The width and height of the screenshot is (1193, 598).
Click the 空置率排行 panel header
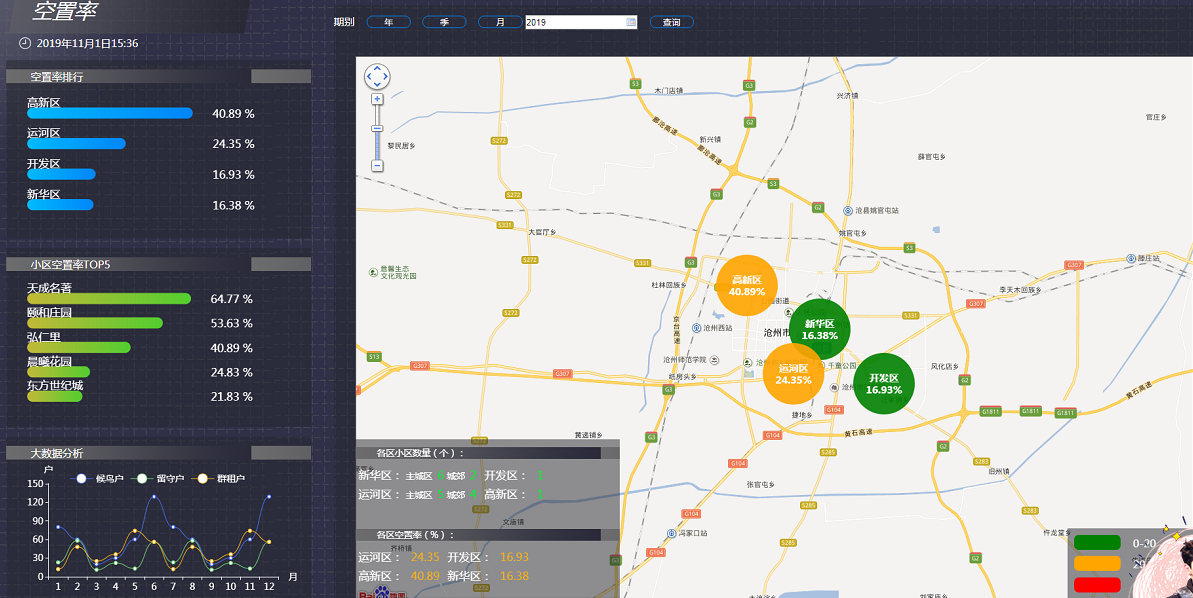click(158, 77)
